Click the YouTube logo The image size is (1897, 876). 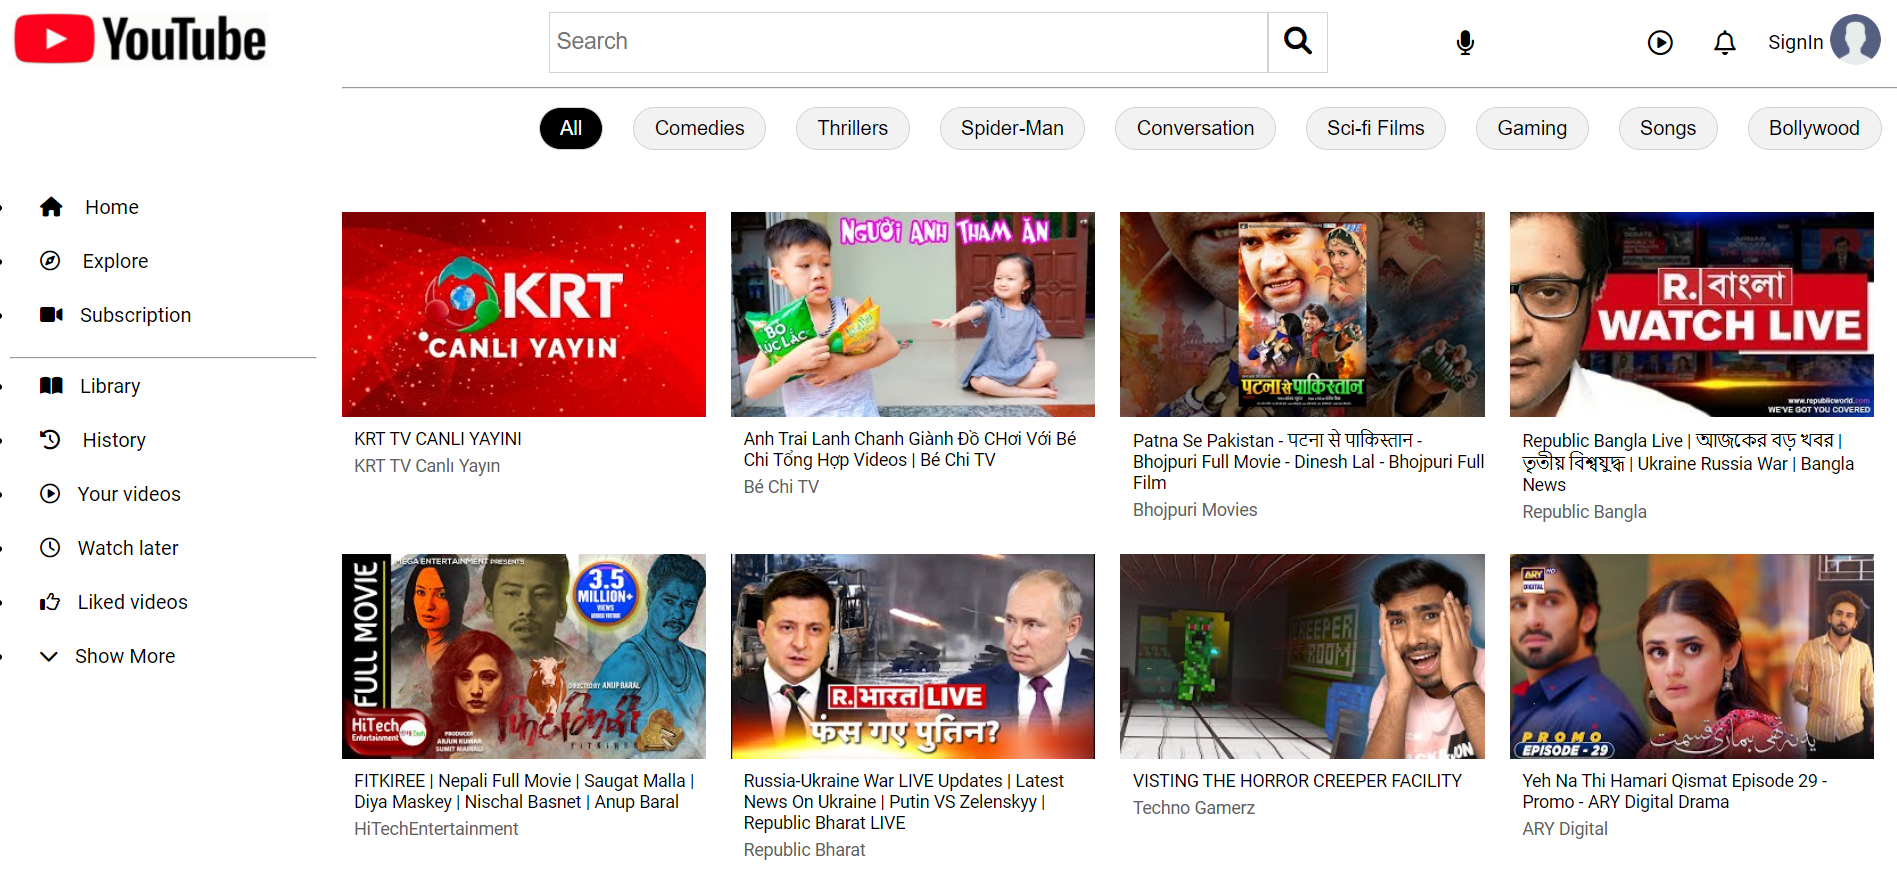[141, 39]
